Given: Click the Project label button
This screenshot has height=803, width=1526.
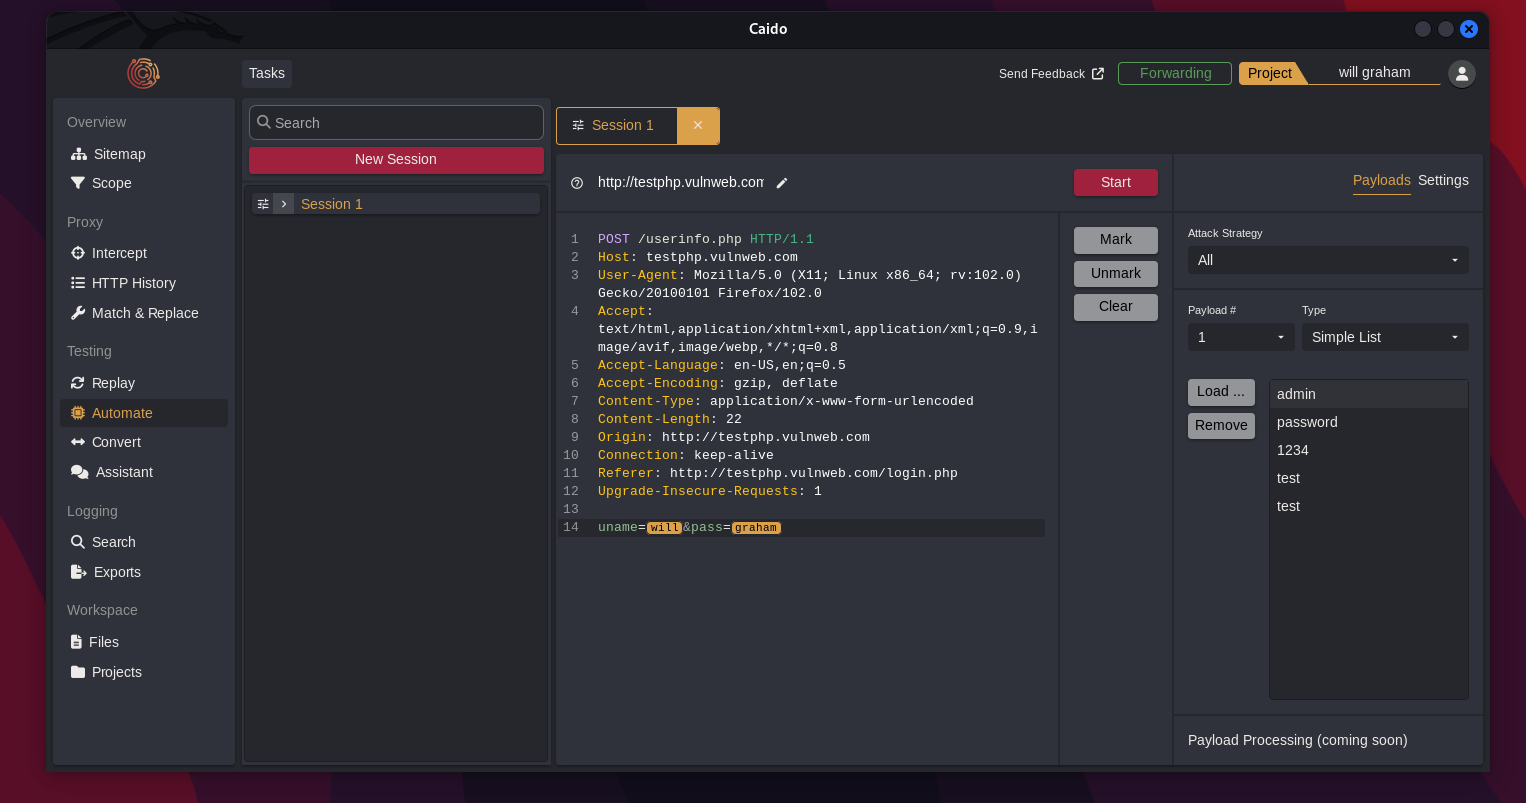Looking at the screenshot, I should pos(1270,73).
